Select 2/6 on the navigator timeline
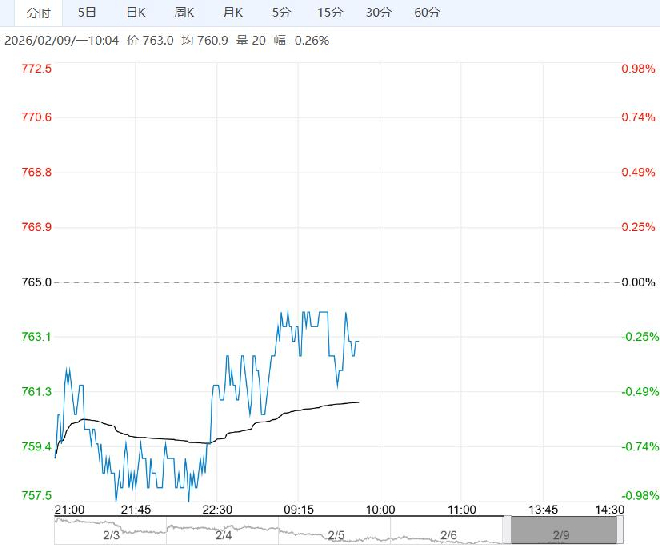This screenshot has width=660, height=546. click(x=448, y=536)
